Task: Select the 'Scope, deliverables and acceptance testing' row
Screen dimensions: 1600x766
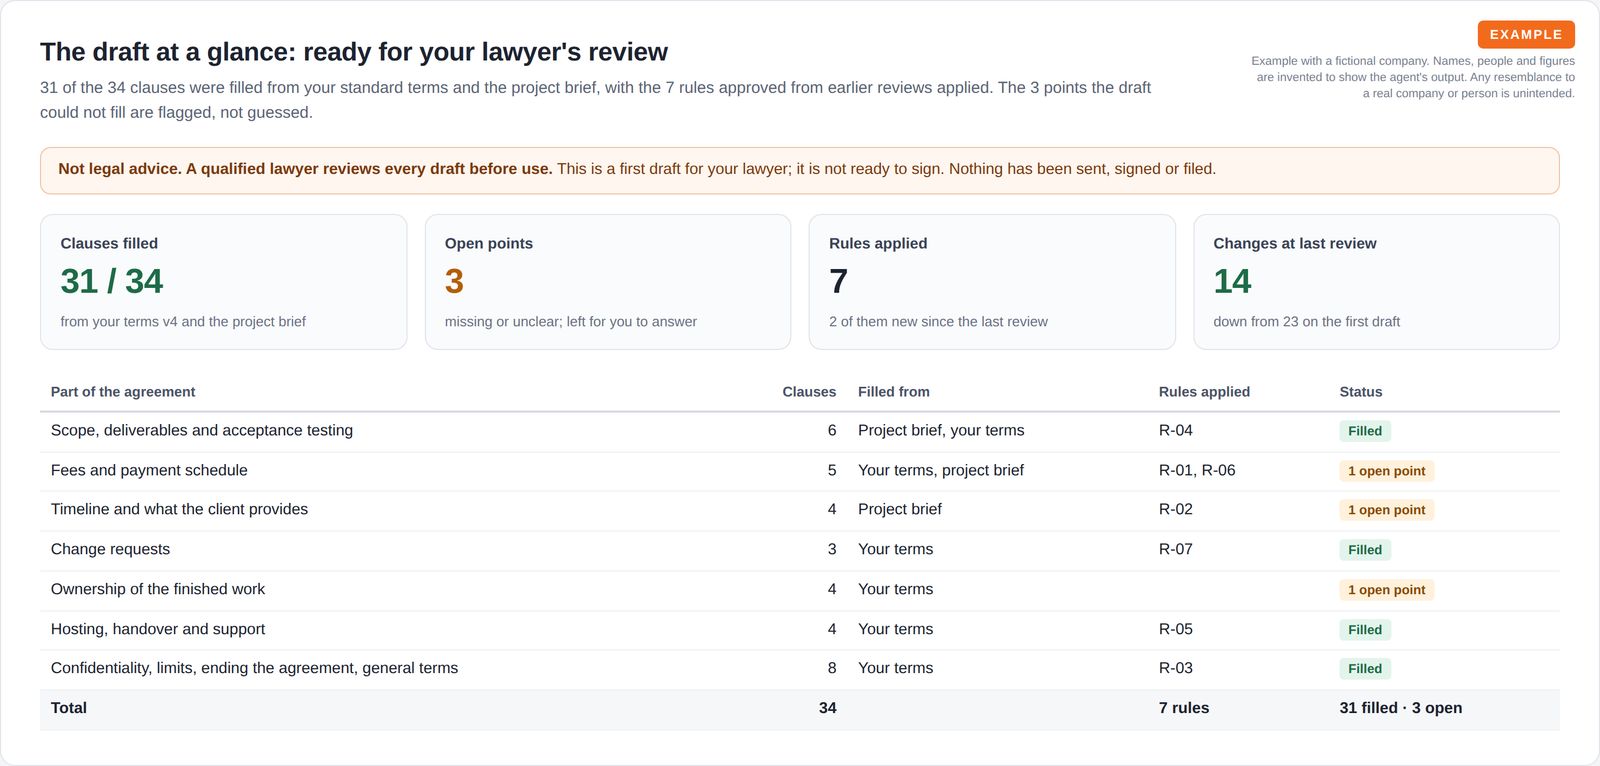Action: click(800, 431)
